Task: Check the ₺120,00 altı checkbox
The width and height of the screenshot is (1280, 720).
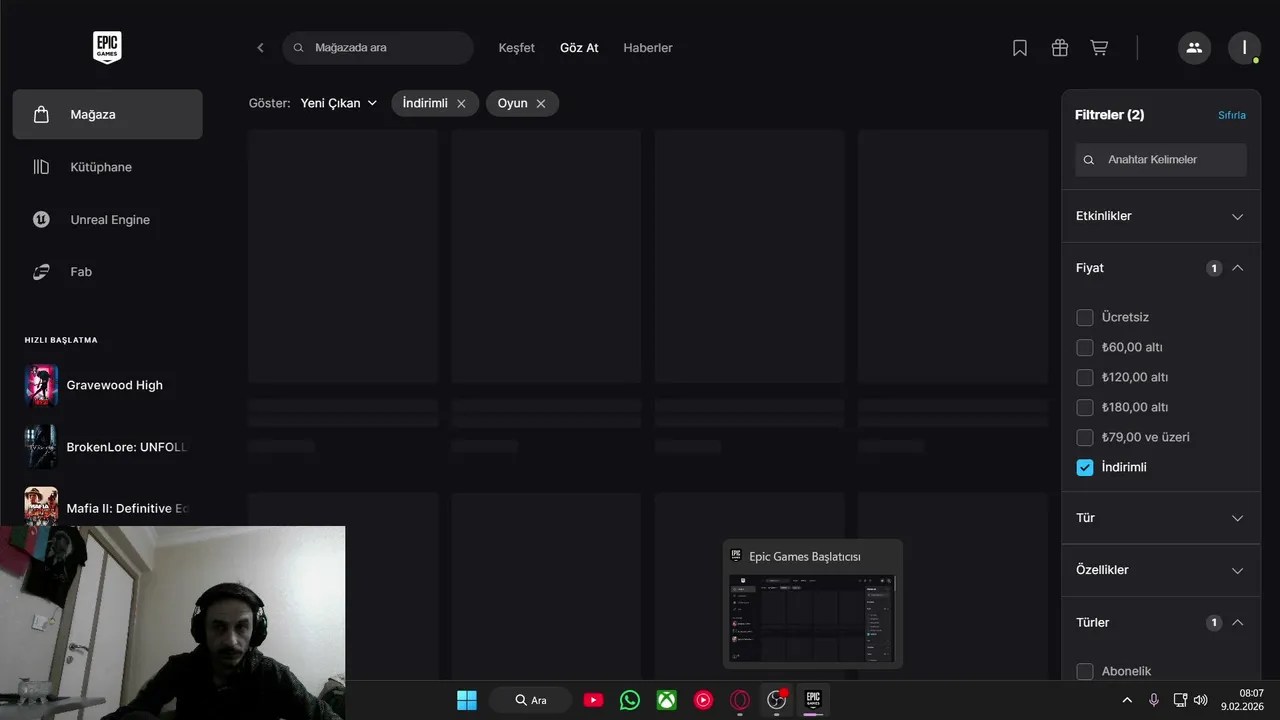Action: [1085, 377]
